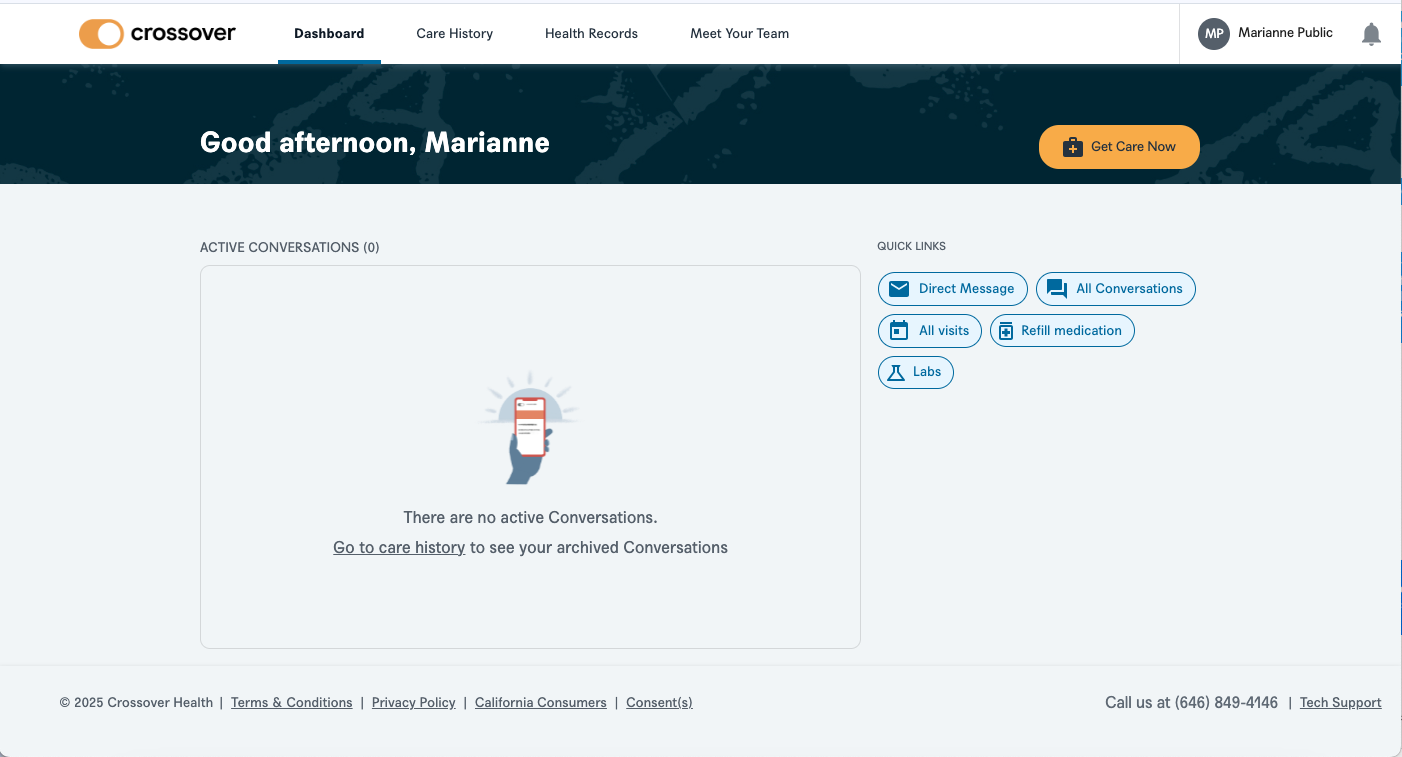Open Direct Message quick link
1402x757 pixels.
pos(953,289)
